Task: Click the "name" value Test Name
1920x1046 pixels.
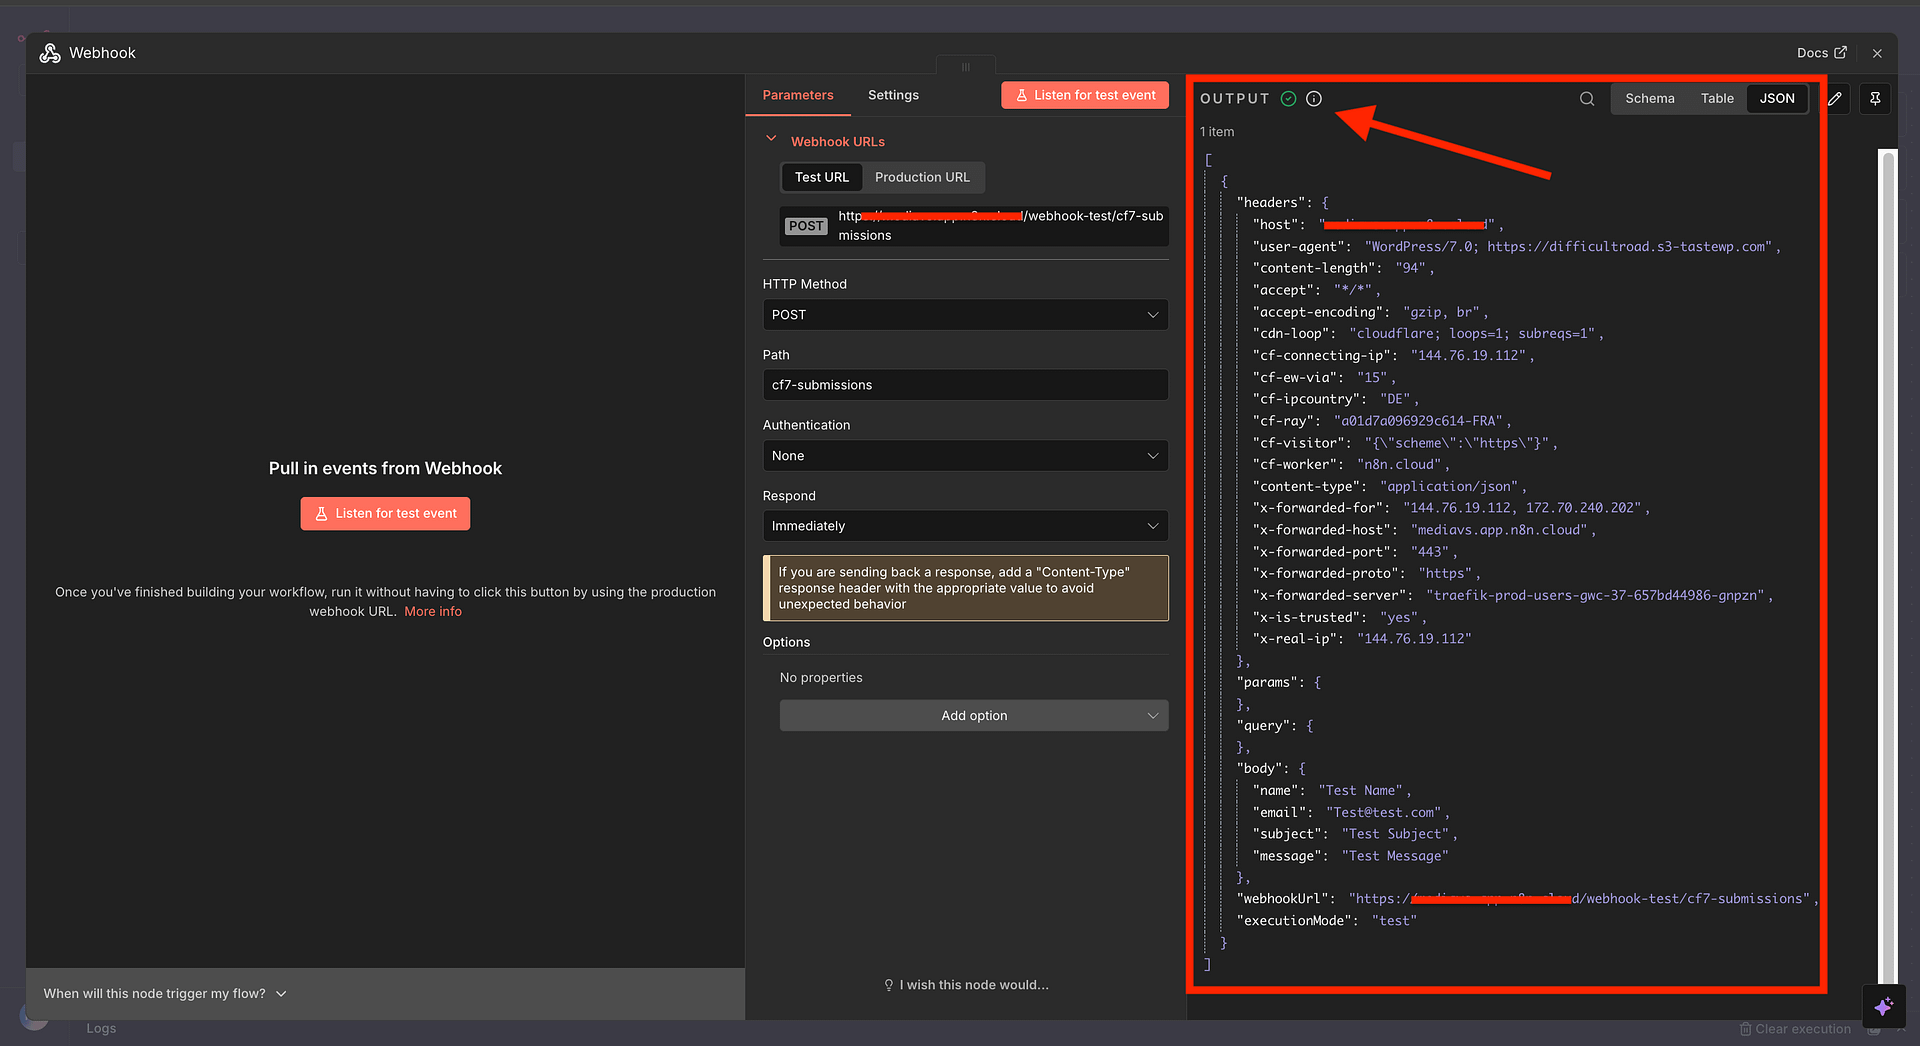Action: pyautogui.click(x=1361, y=790)
